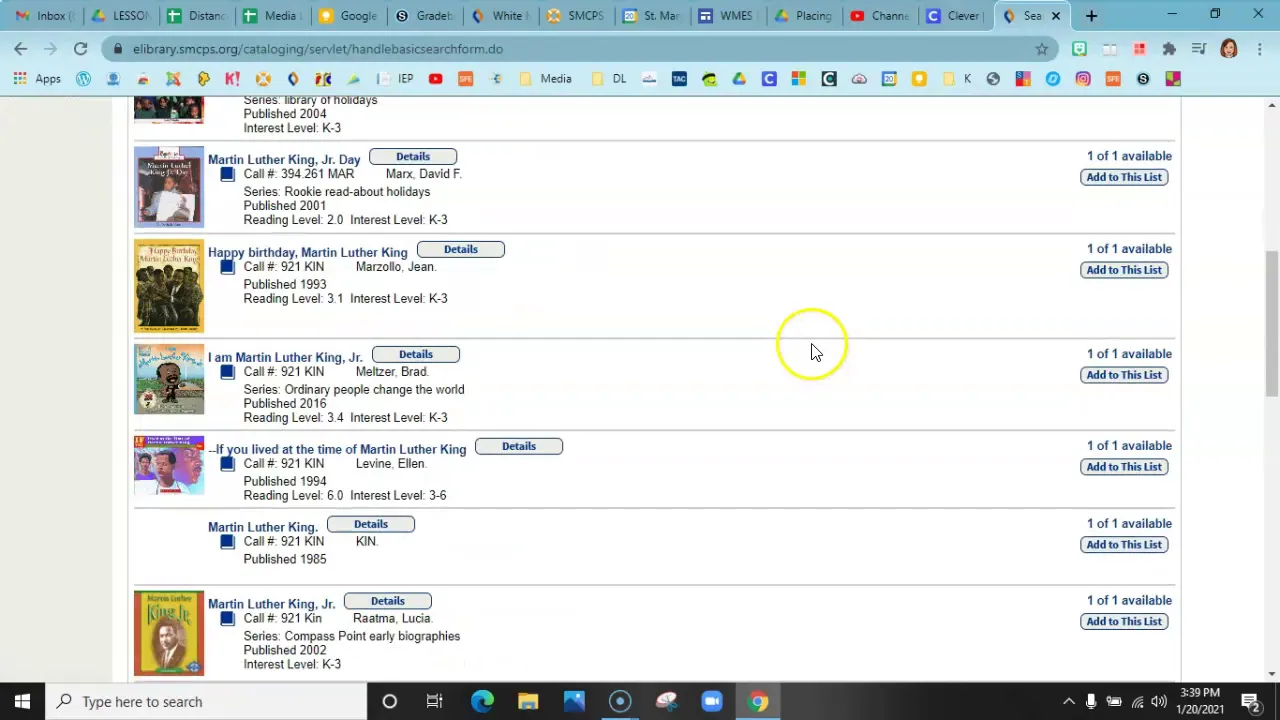Screen dimensions: 1280x720
Task: Open the Extensions puzzle-piece icon
Action: click(x=1169, y=48)
